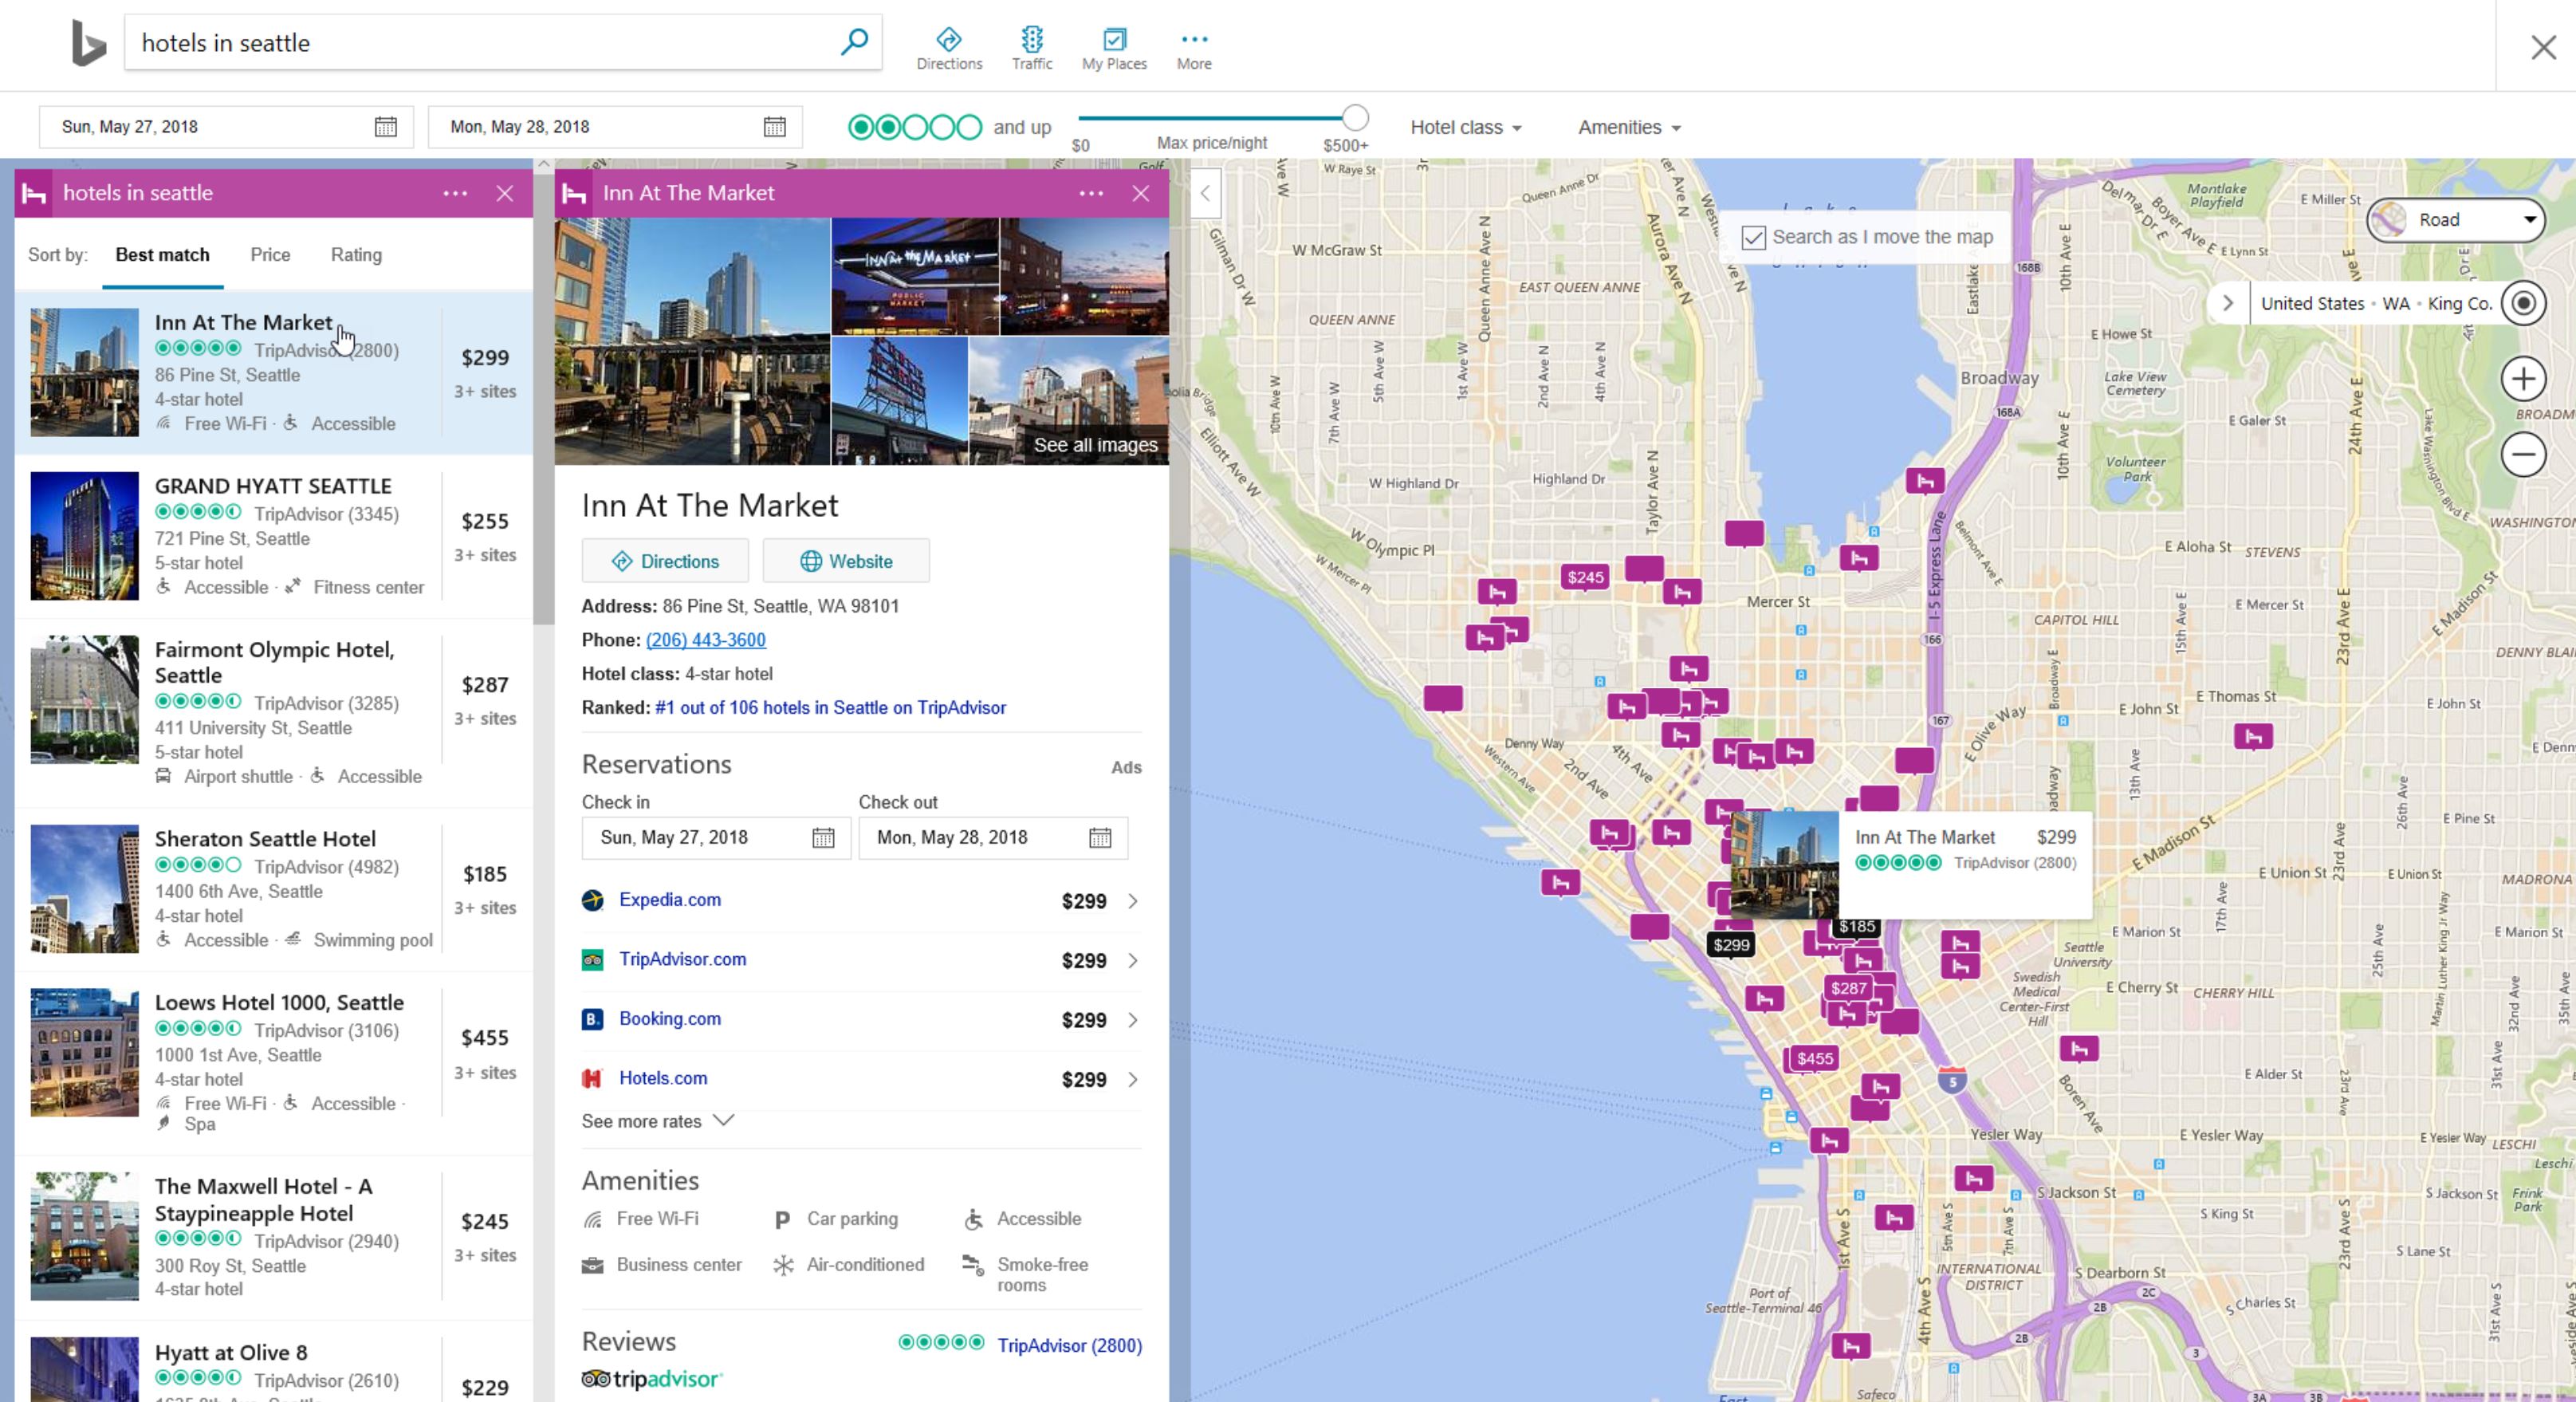
Task: Zoom in on the map
Action: (x=2523, y=379)
